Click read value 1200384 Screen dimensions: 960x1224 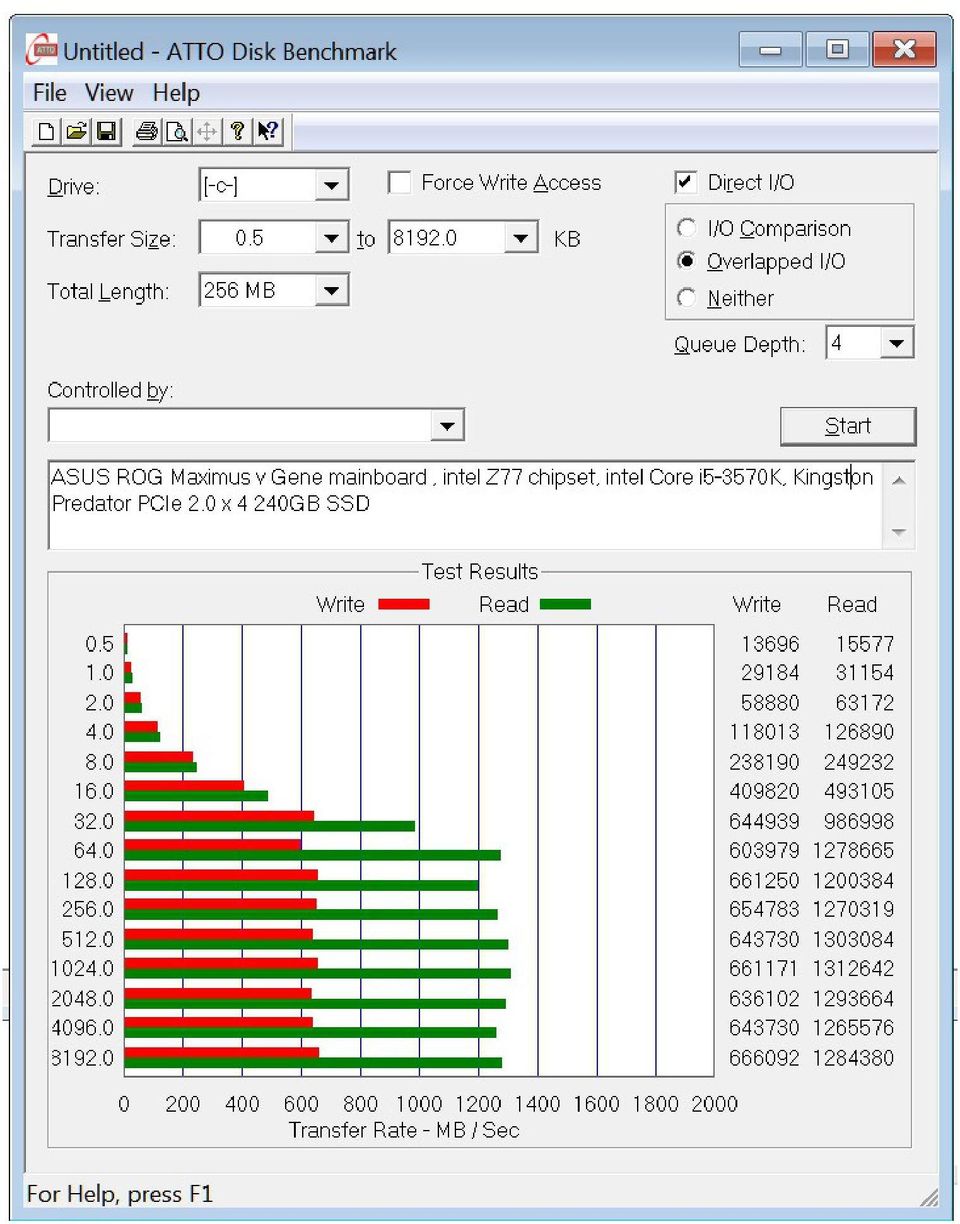[x=853, y=881]
